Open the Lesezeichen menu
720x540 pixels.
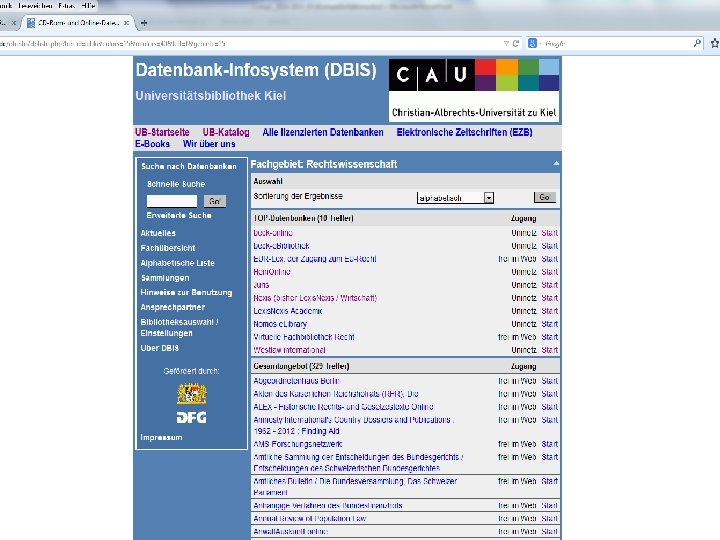coord(35,6)
